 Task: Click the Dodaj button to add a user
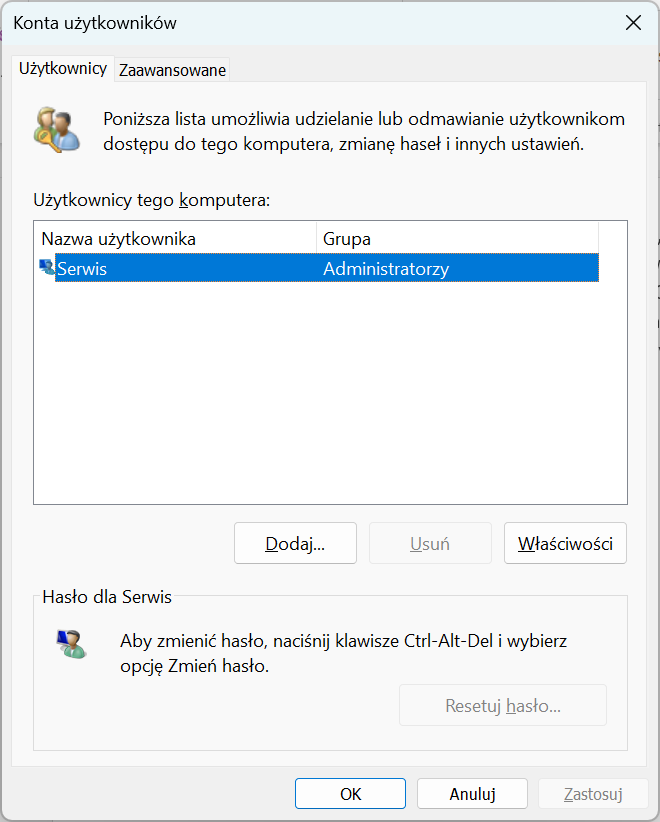click(x=294, y=543)
